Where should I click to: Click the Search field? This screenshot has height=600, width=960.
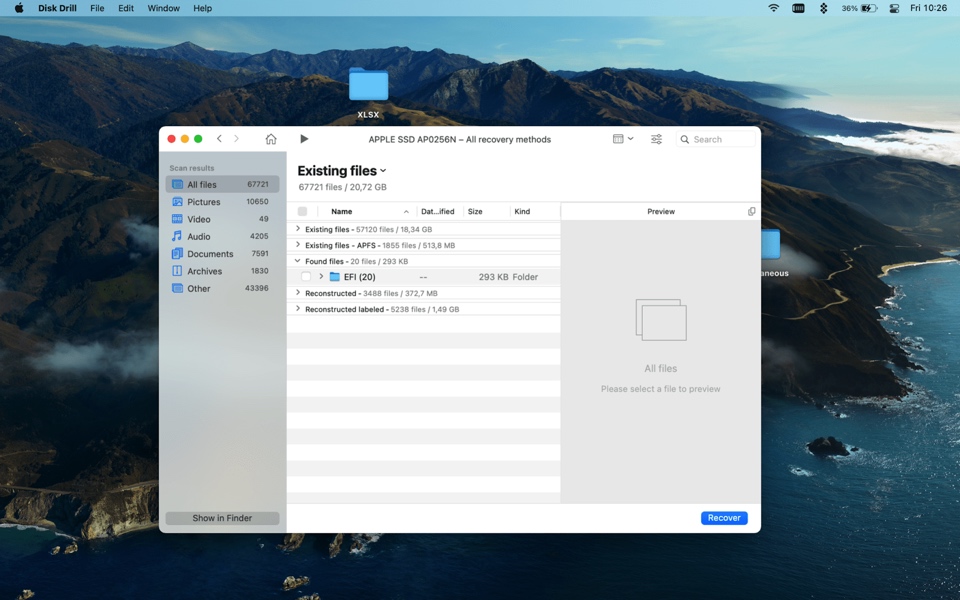pos(716,139)
